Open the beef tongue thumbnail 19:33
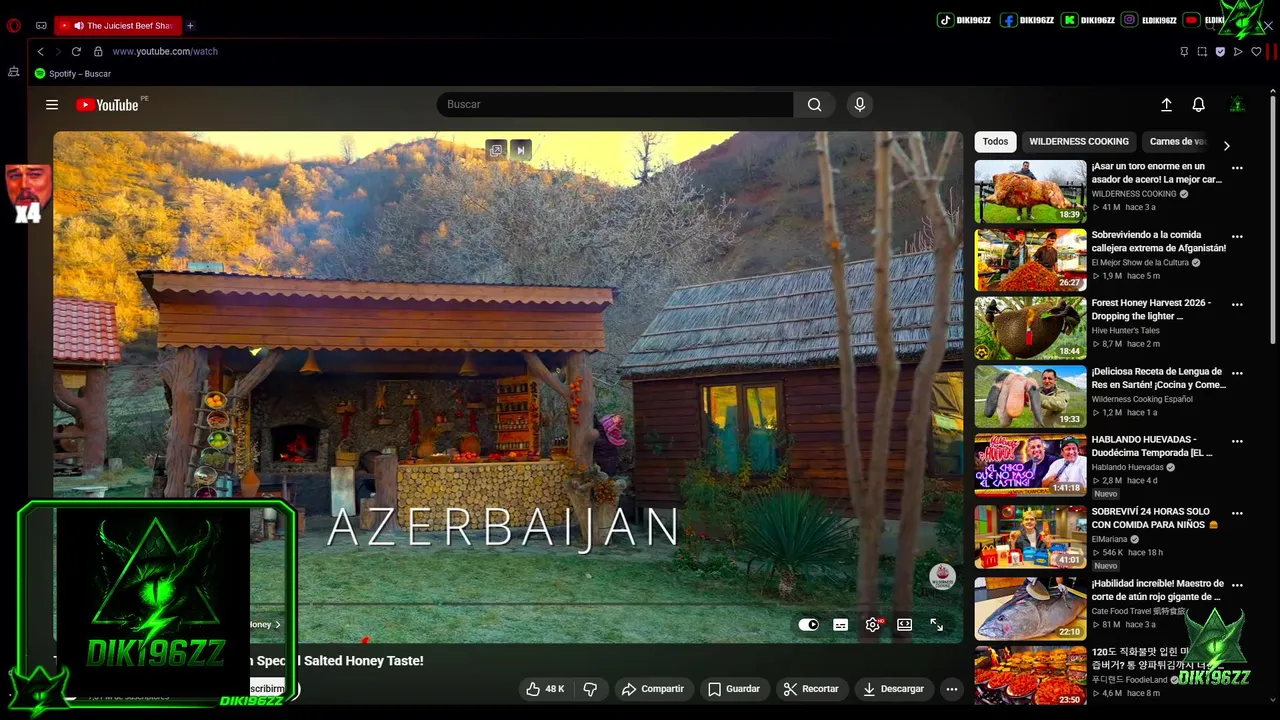The width and height of the screenshot is (1280, 720). coord(1030,396)
